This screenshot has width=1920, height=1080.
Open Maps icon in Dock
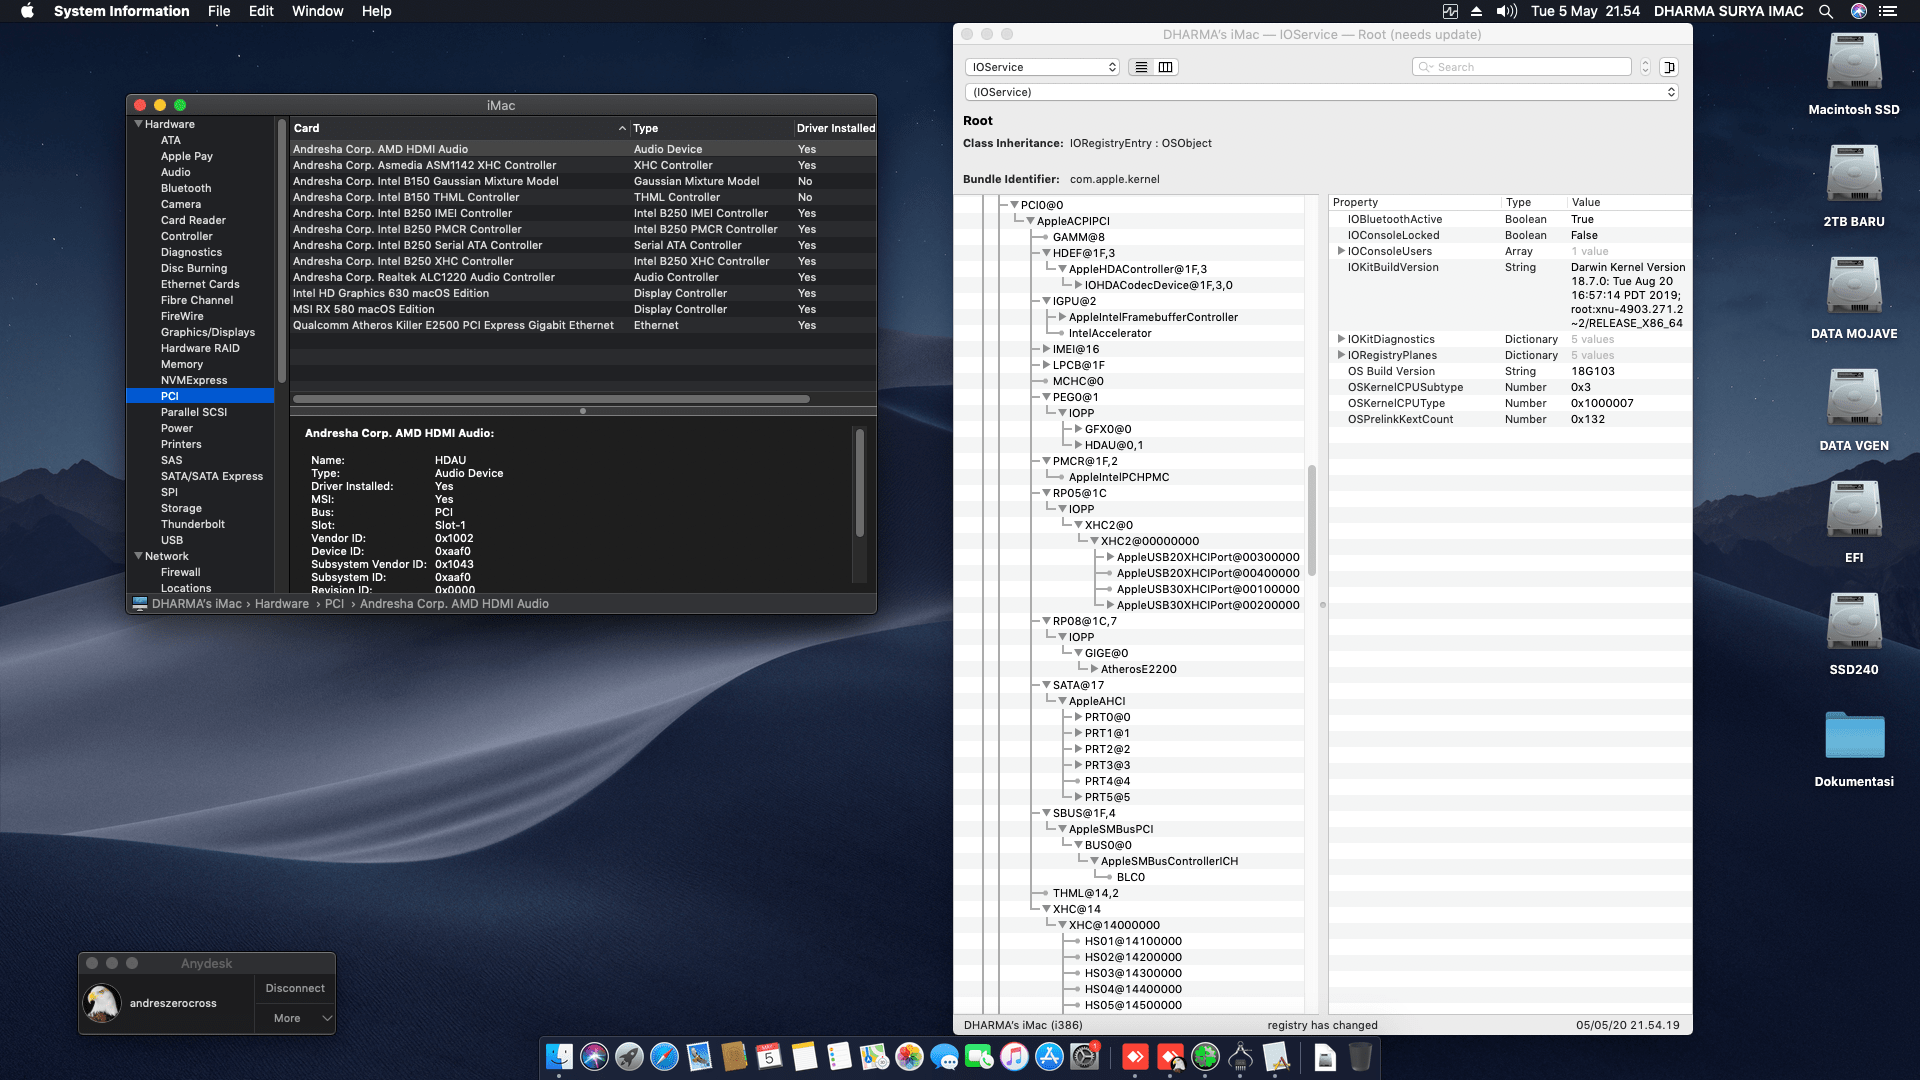(x=874, y=1056)
